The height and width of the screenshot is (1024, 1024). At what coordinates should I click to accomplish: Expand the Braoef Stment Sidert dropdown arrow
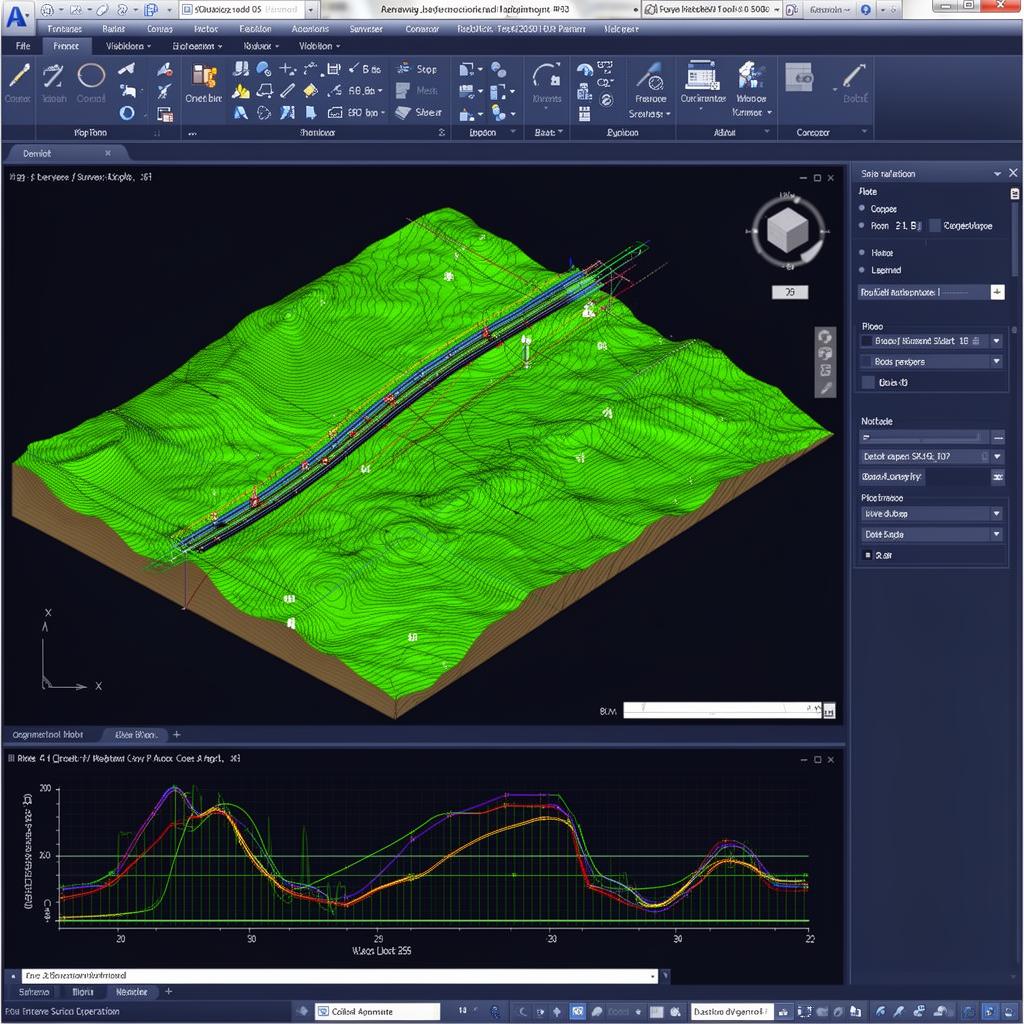pyautogui.click(x=997, y=341)
